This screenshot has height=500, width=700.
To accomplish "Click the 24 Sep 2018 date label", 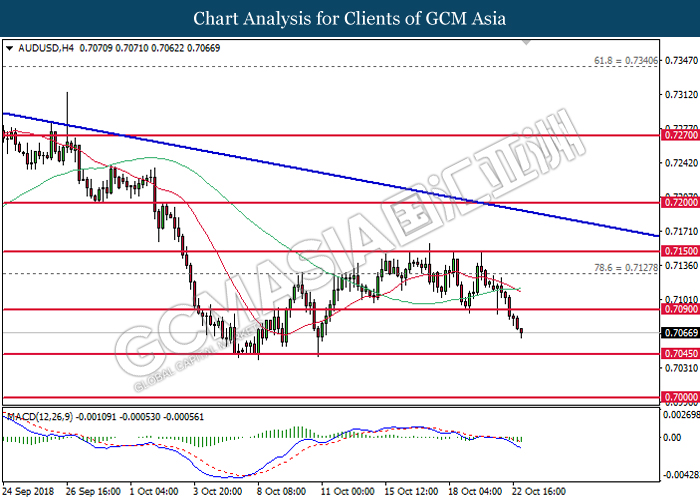I will 28,492.
